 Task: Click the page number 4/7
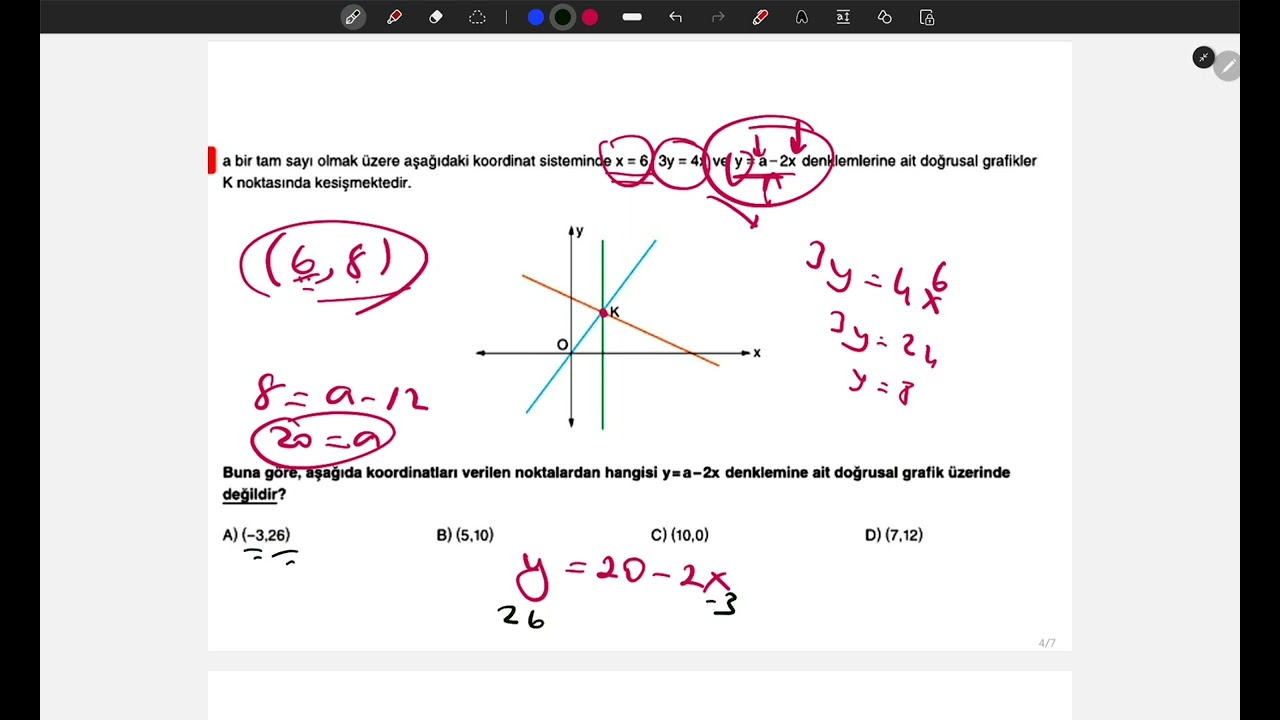tap(1047, 643)
